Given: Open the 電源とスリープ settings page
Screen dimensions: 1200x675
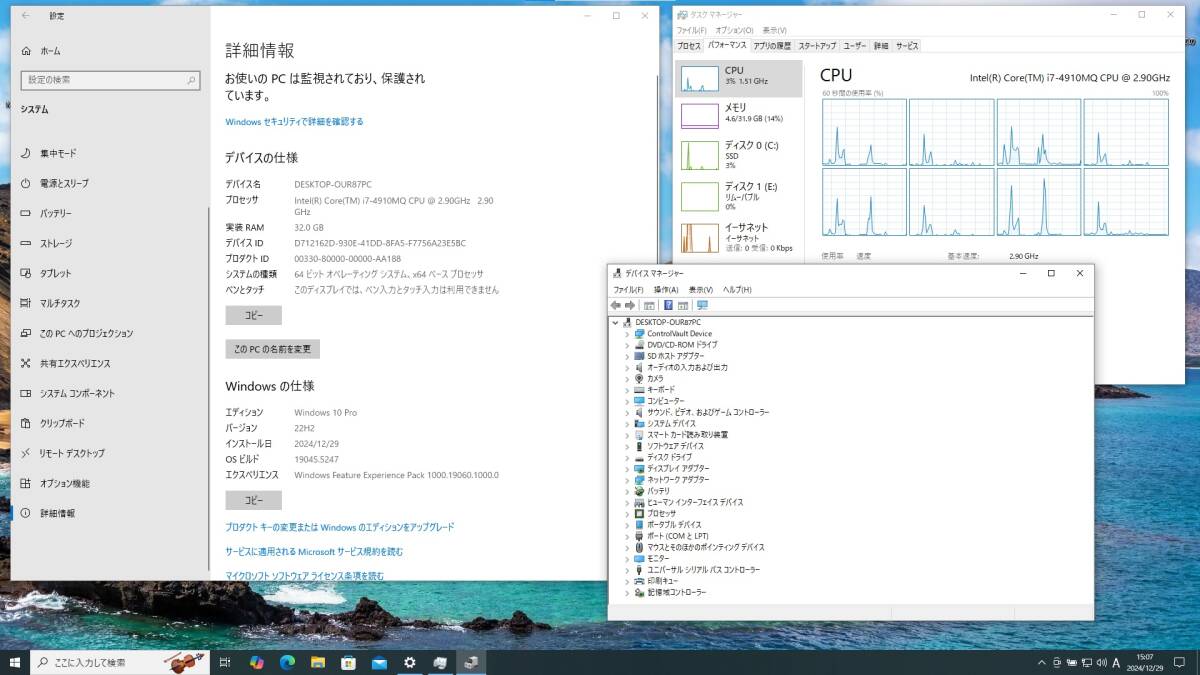Looking at the screenshot, I should click(x=64, y=183).
